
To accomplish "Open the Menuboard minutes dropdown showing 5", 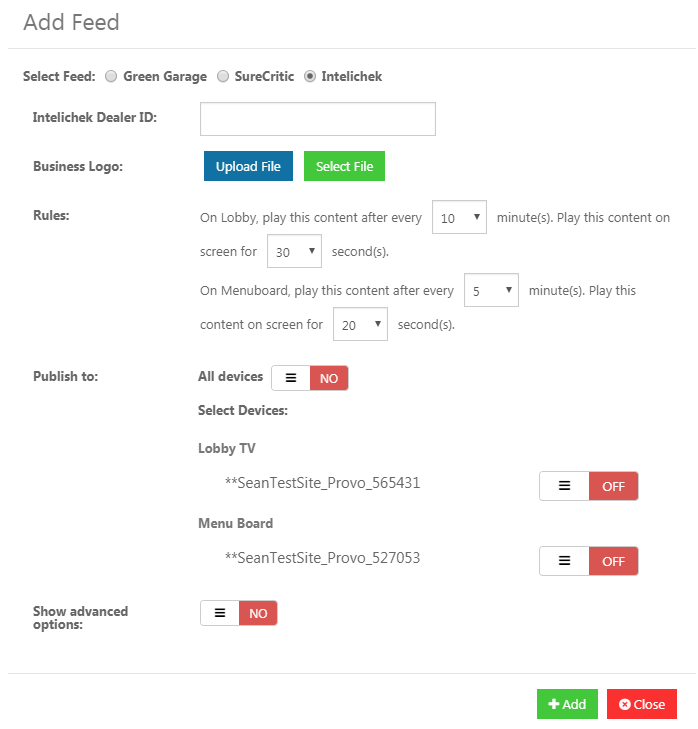I will point(491,290).
